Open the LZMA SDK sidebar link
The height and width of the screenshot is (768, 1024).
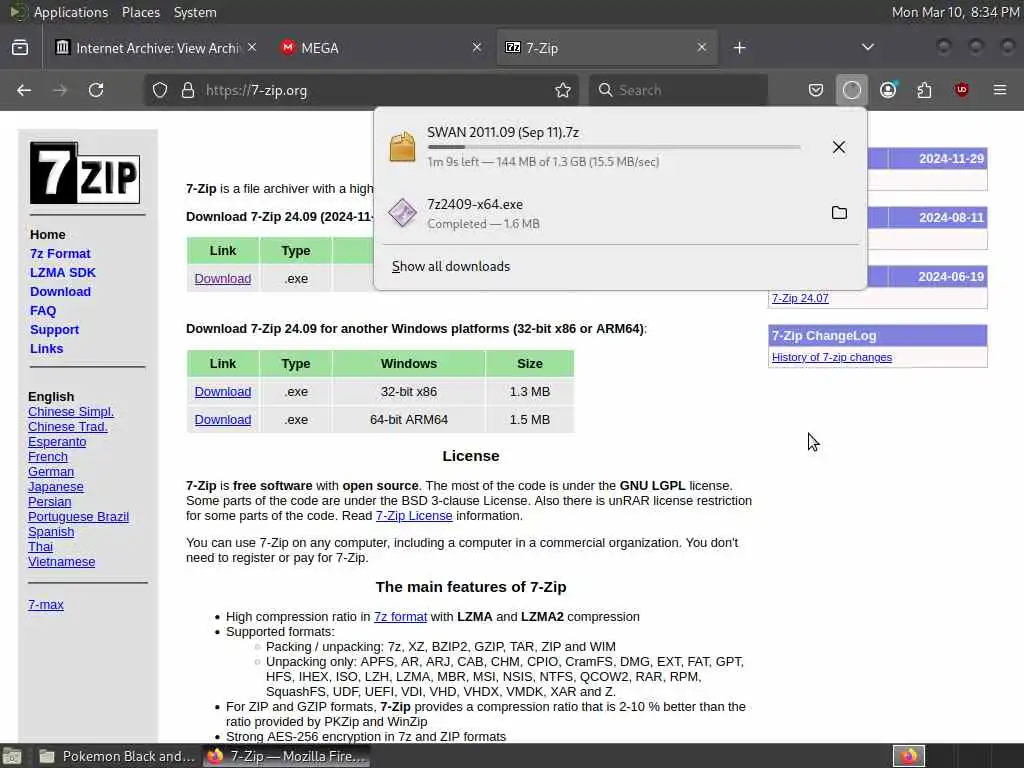[63, 272]
